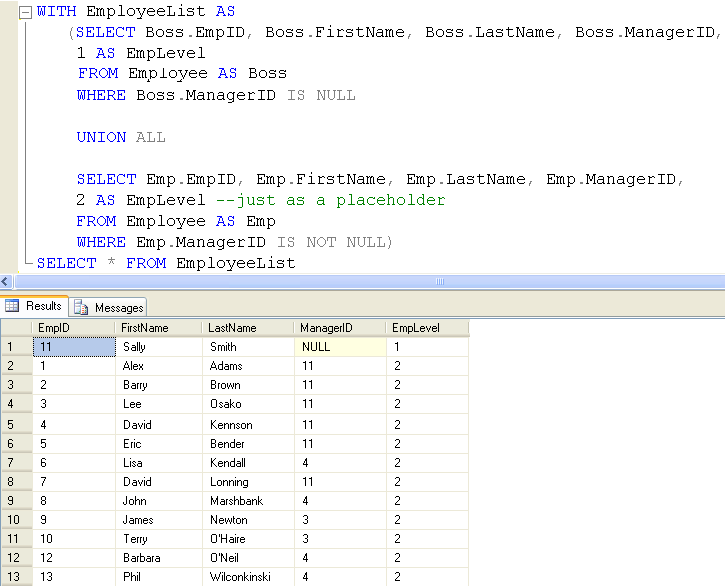Click the first name Barry
The image size is (725, 586).
click(x=135, y=385)
